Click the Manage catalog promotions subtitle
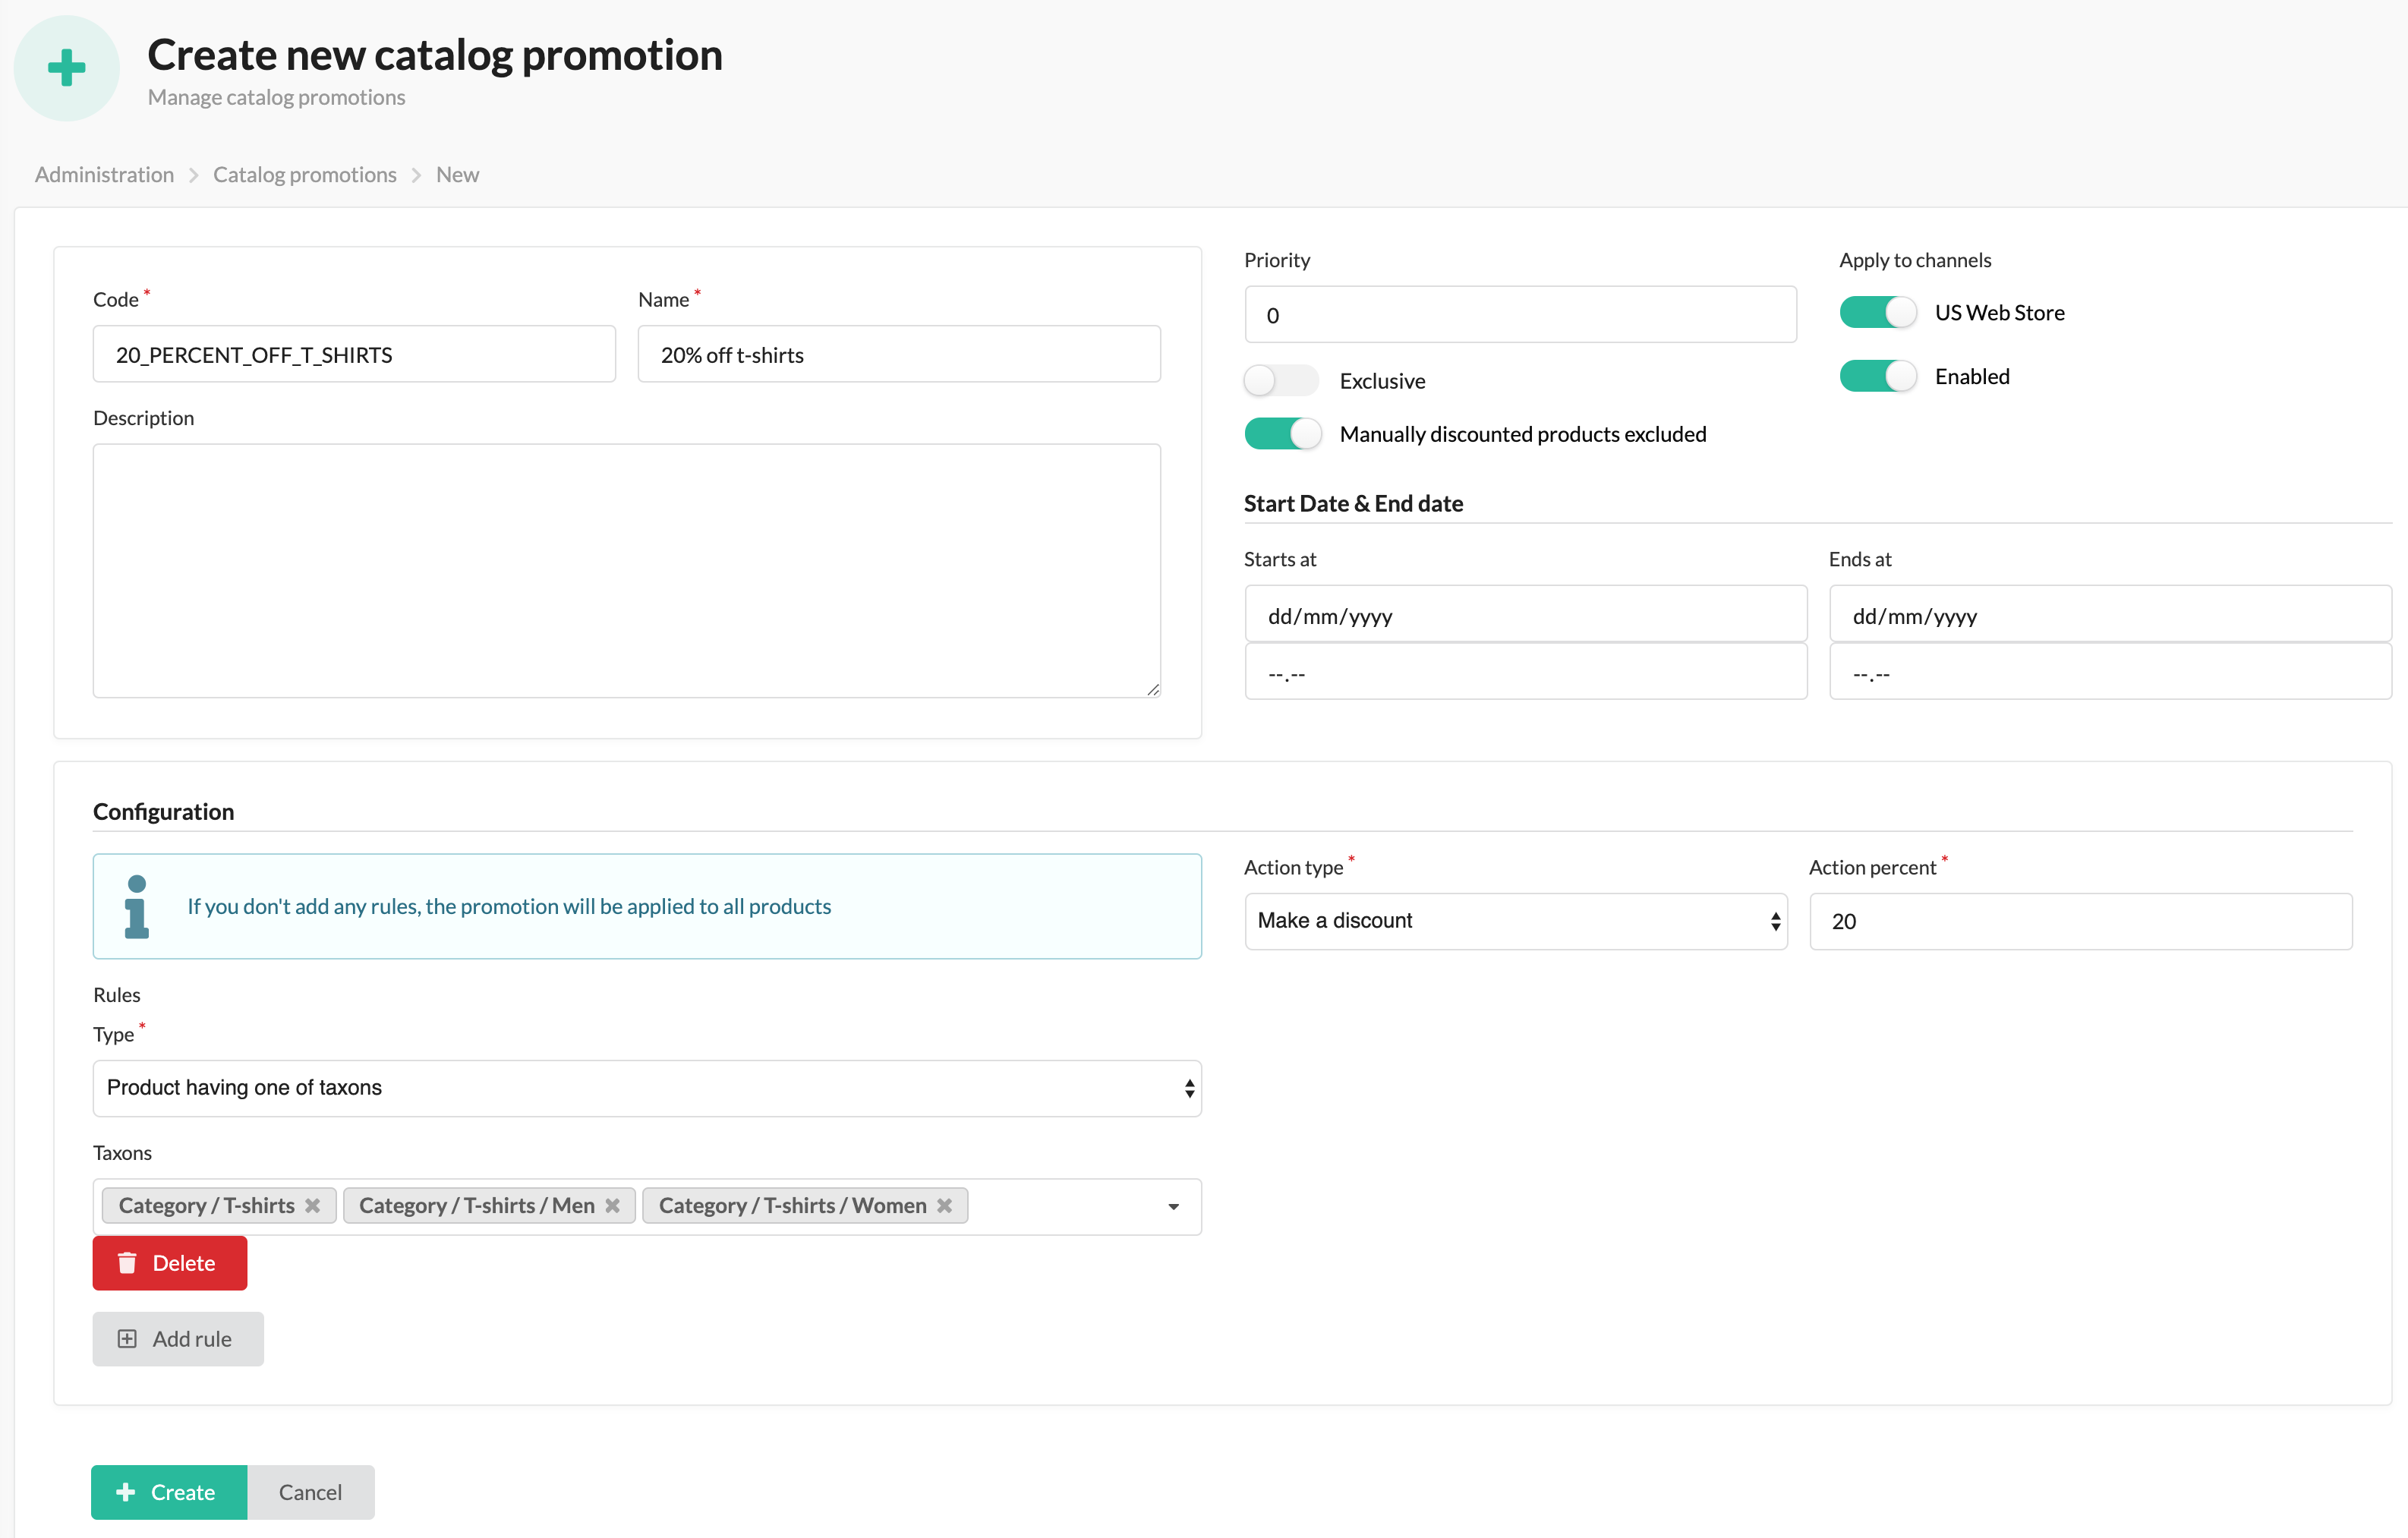Viewport: 2408px width, 1538px height. tap(277, 97)
